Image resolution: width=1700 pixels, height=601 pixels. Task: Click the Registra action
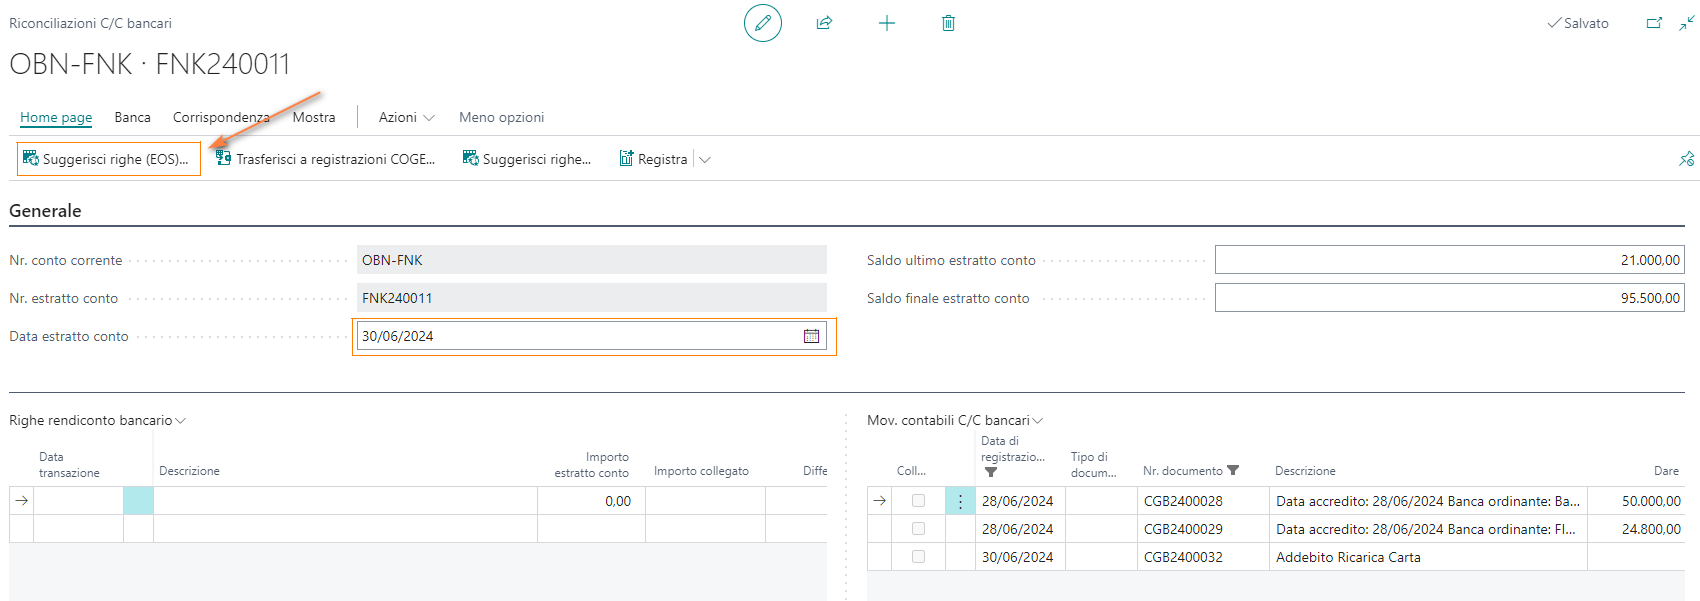[653, 159]
